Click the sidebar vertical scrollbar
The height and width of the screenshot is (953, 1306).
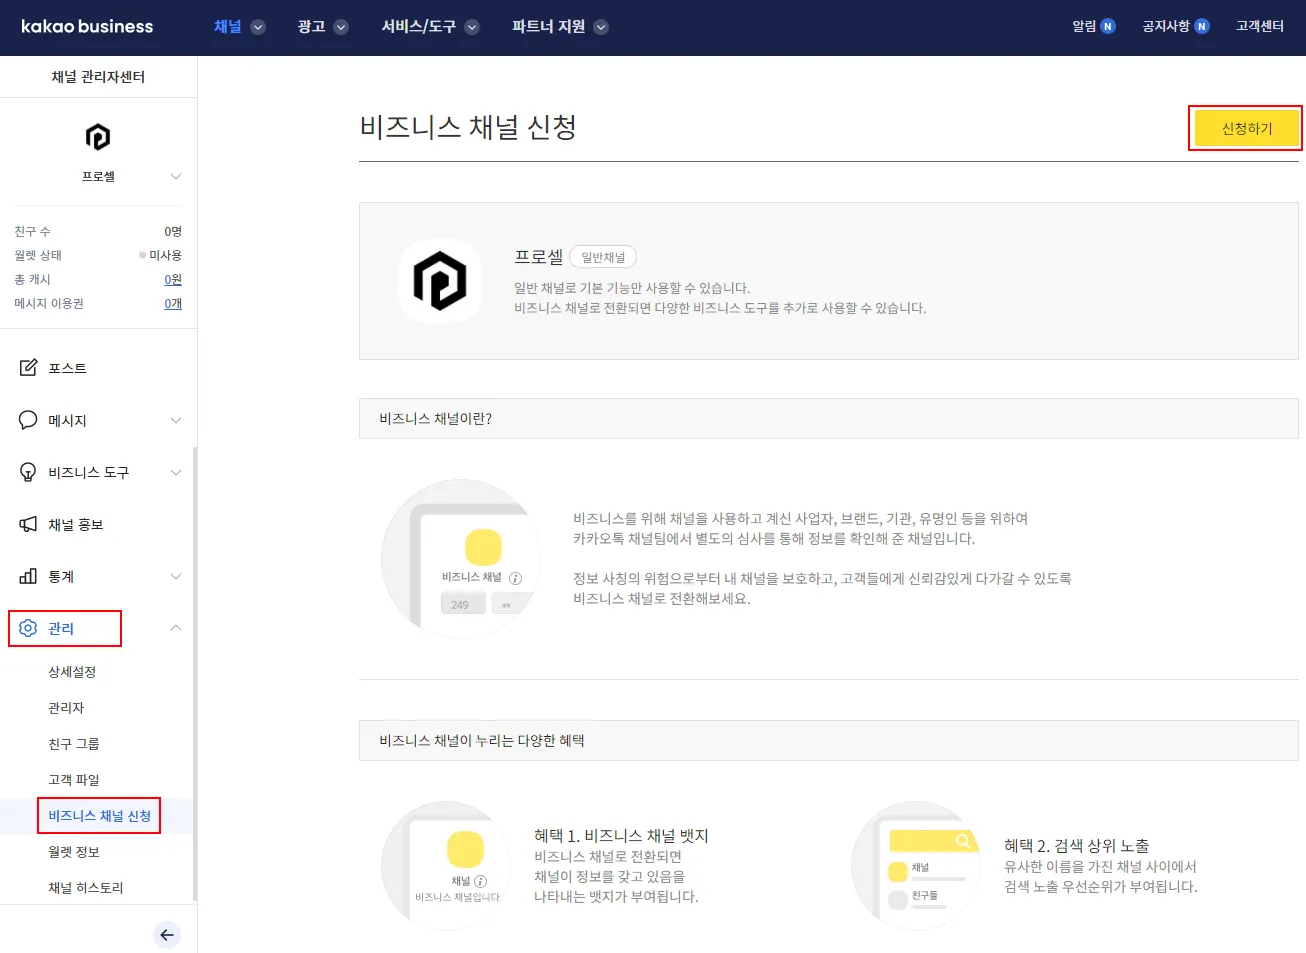click(x=194, y=673)
